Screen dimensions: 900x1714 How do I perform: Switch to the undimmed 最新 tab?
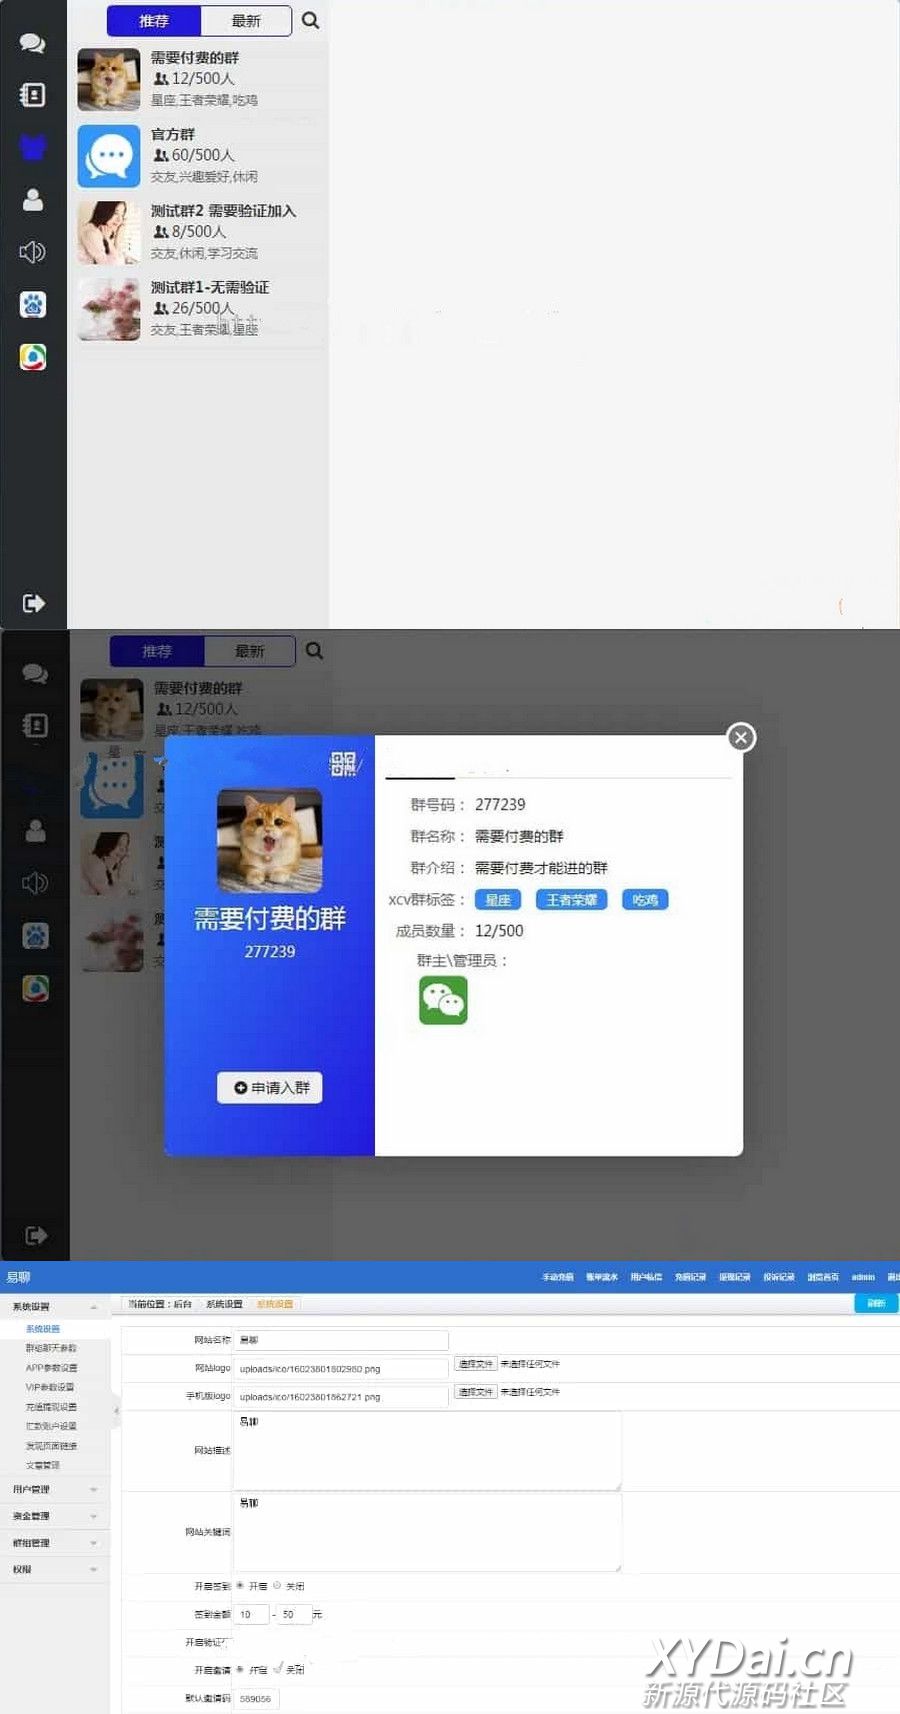246,21
